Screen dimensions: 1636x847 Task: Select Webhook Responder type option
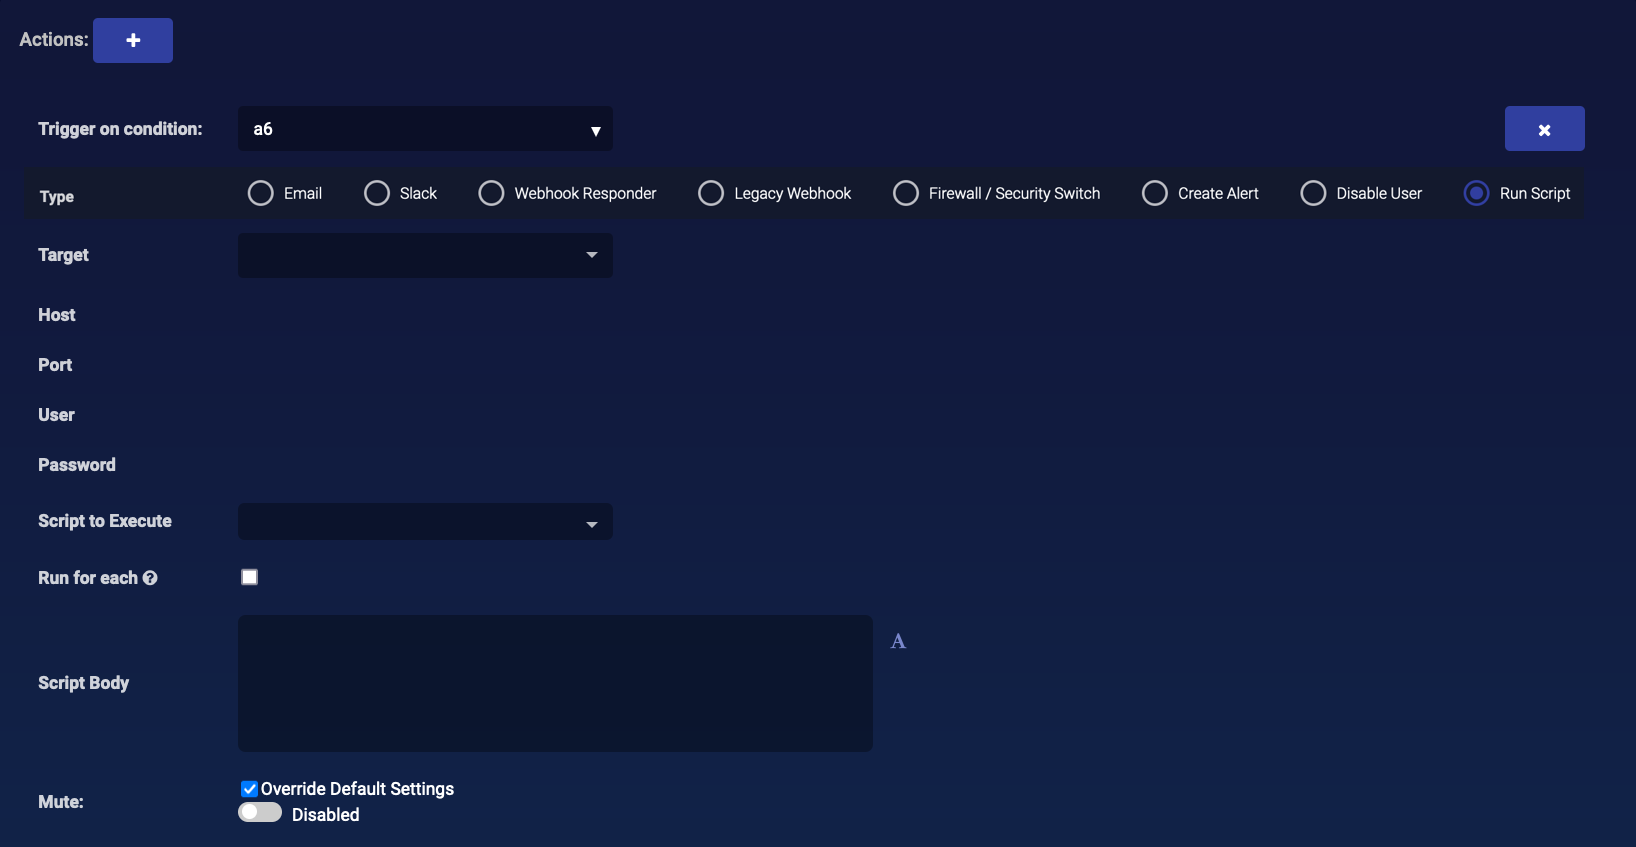[491, 193]
